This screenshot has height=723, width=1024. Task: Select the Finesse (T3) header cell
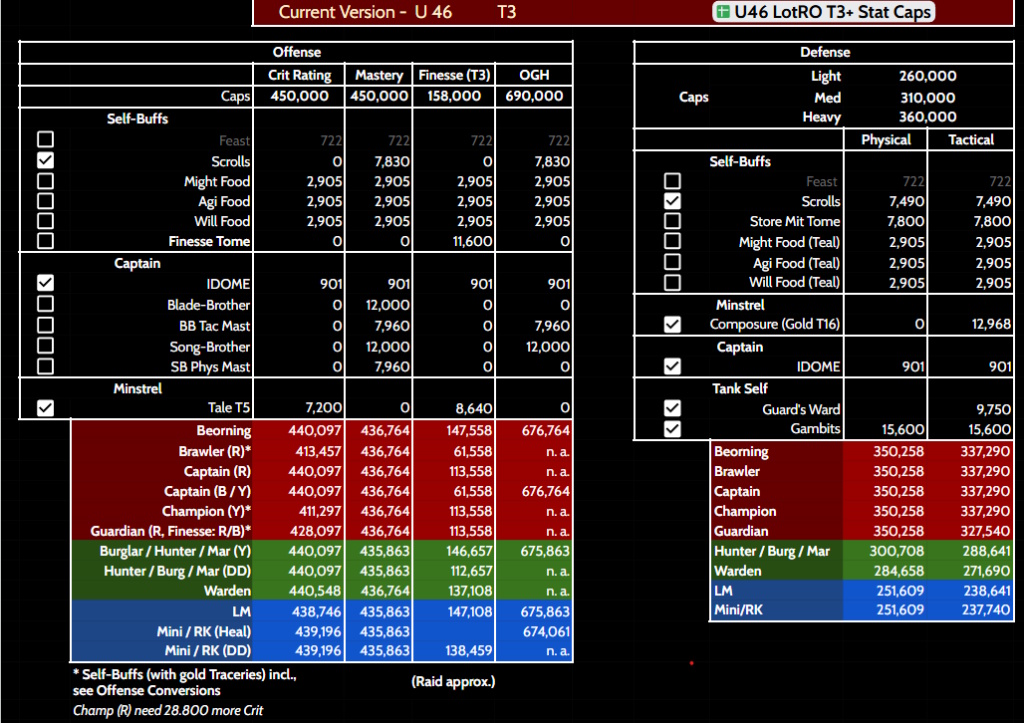[453, 75]
